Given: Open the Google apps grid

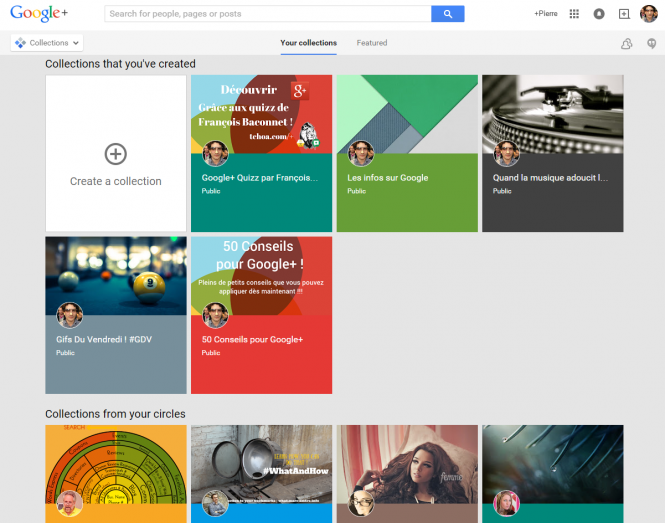Looking at the screenshot, I should click(574, 14).
